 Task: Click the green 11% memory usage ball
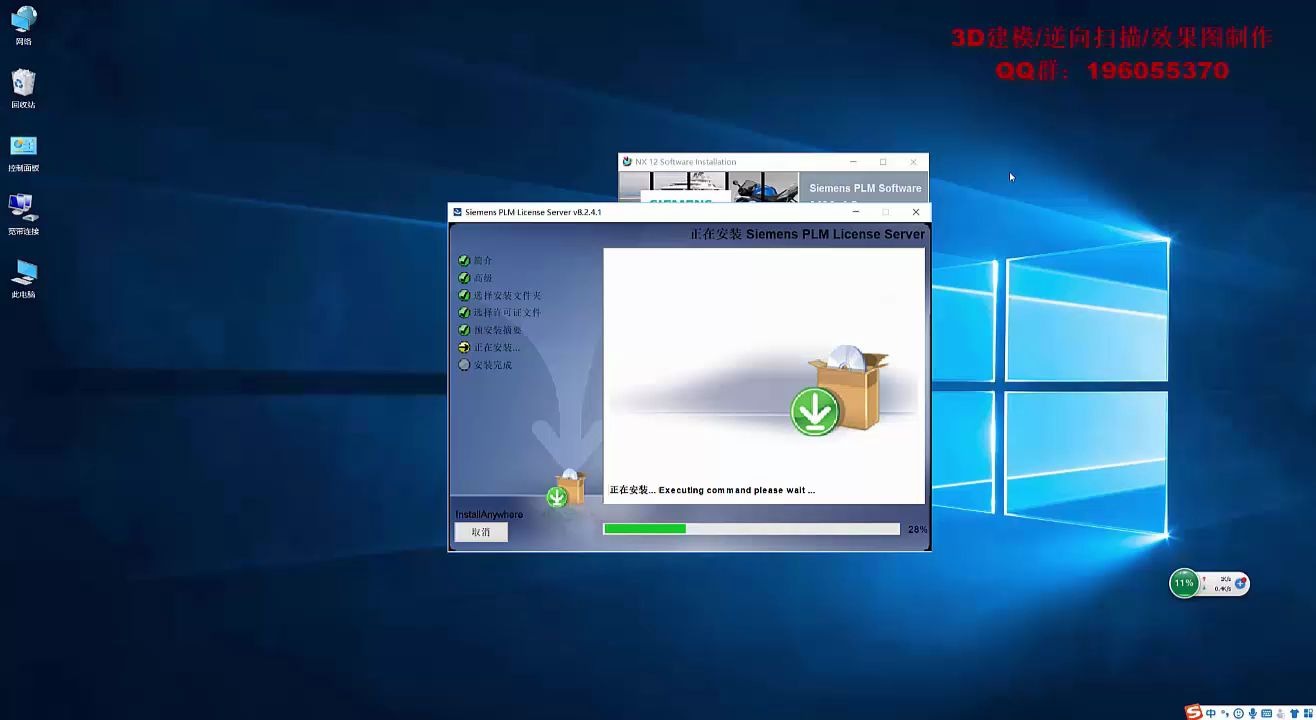coord(1184,583)
